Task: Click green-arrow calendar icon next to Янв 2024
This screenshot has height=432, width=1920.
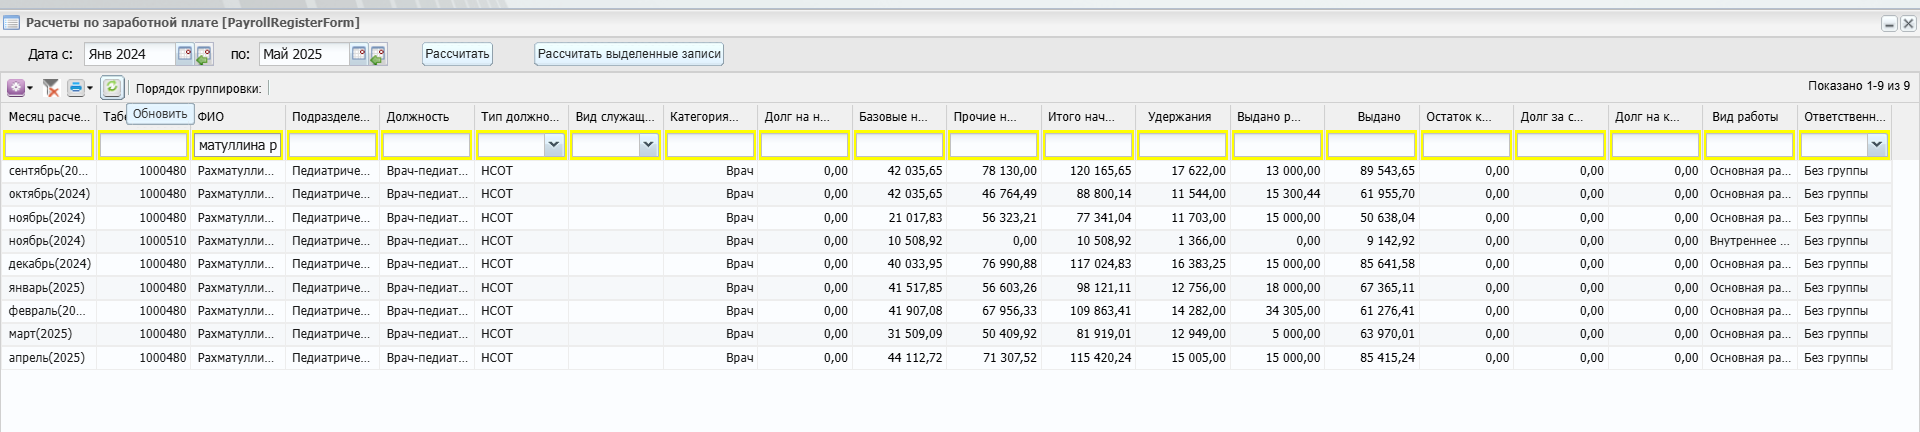Action: click(x=204, y=55)
